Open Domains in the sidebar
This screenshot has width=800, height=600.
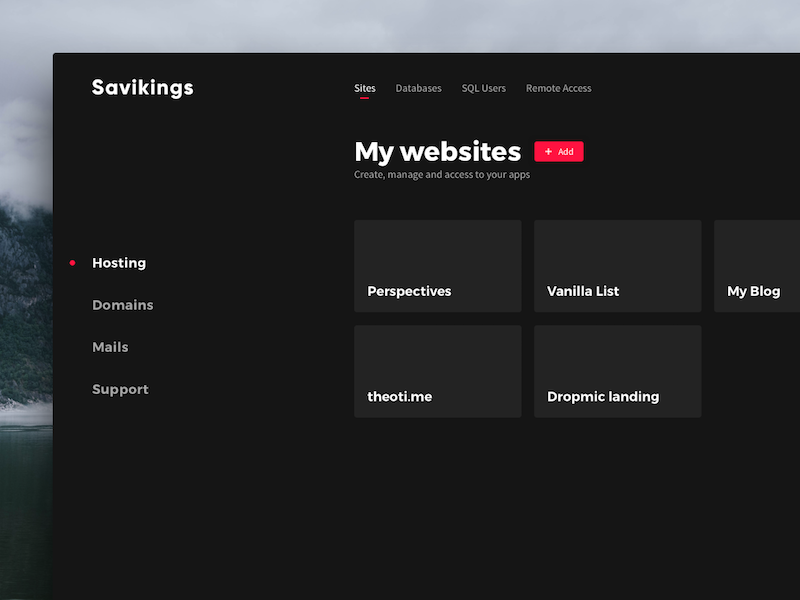[122, 305]
